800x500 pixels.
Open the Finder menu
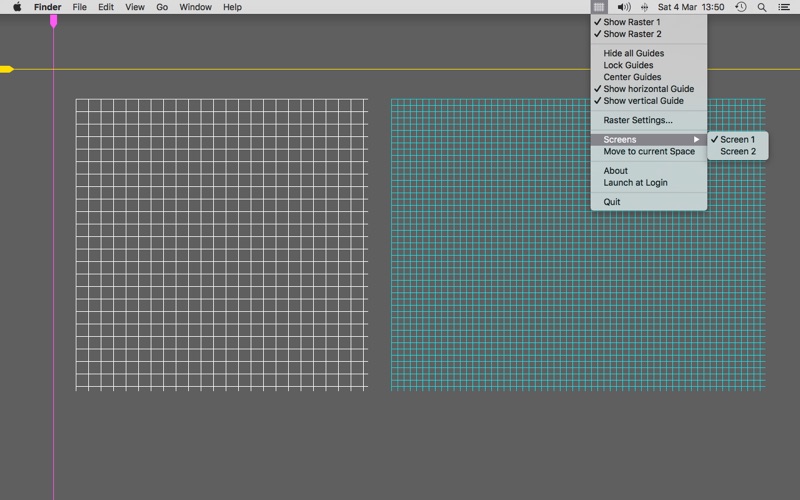(x=47, y=7)
